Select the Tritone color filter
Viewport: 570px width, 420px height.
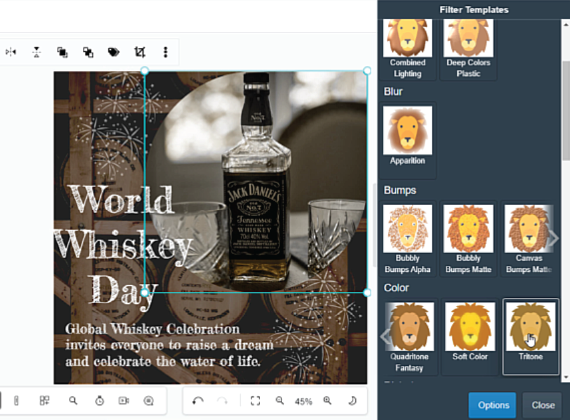[x=530, y=336]
